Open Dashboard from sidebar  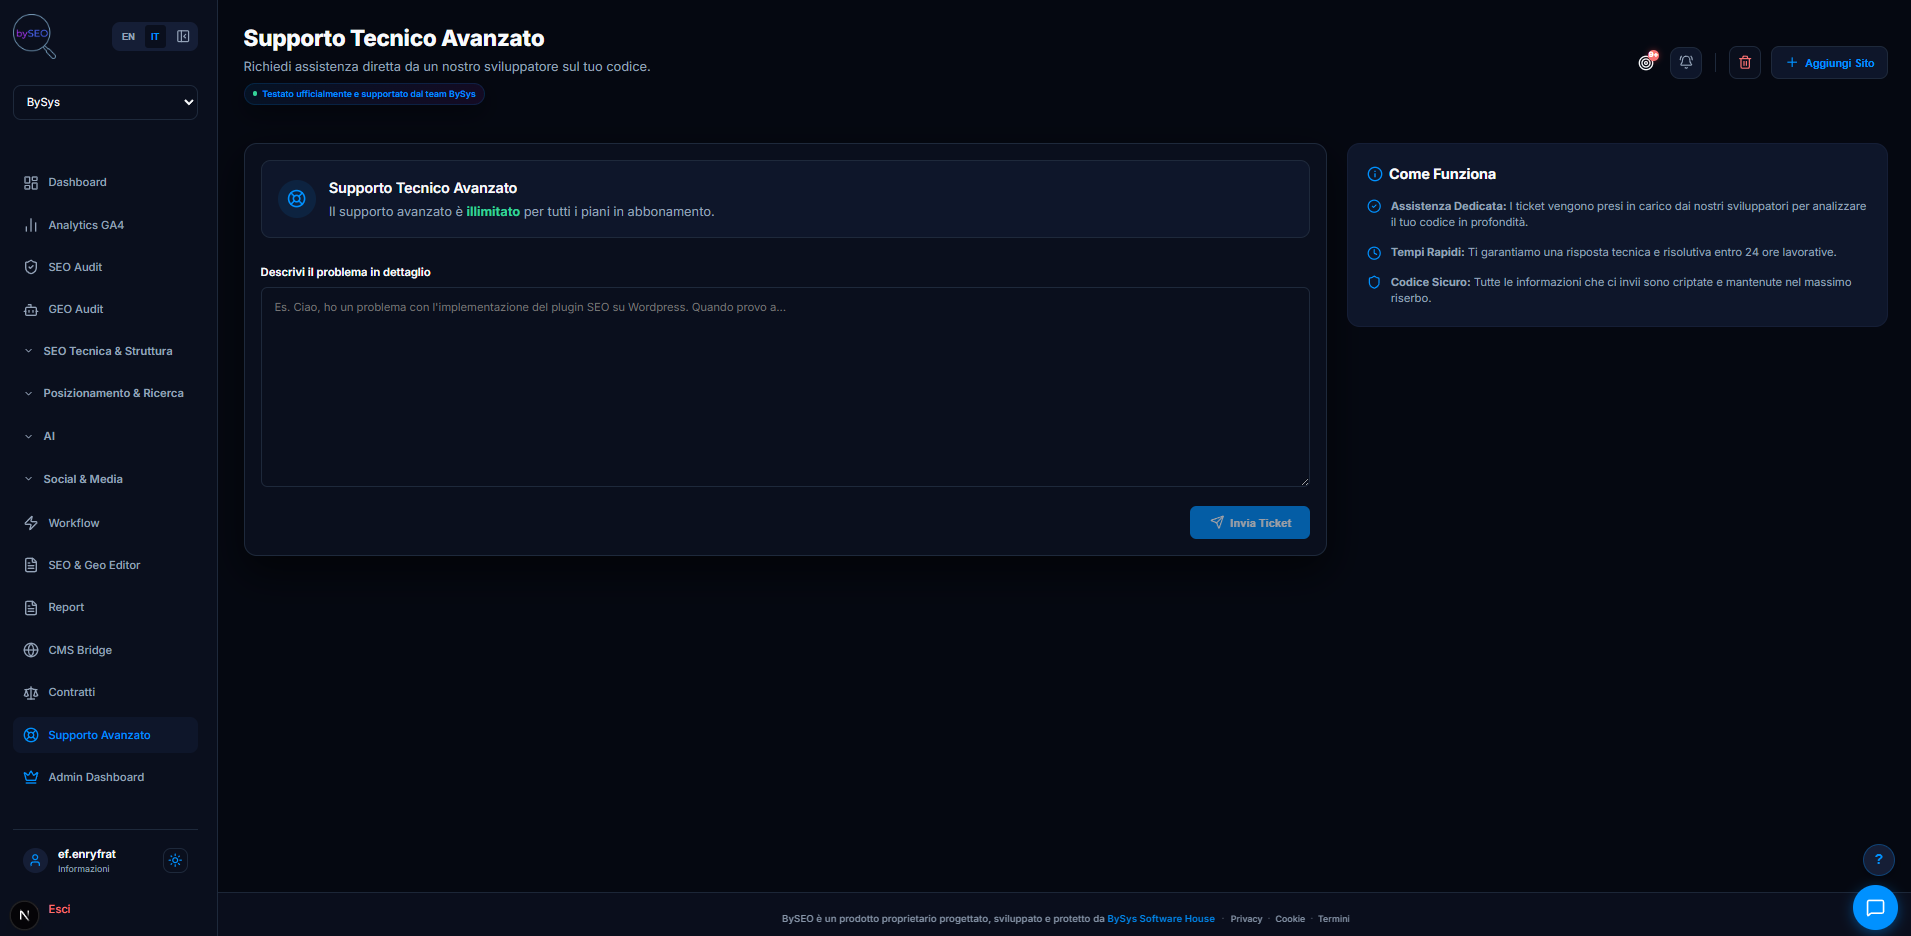(105, 182)
